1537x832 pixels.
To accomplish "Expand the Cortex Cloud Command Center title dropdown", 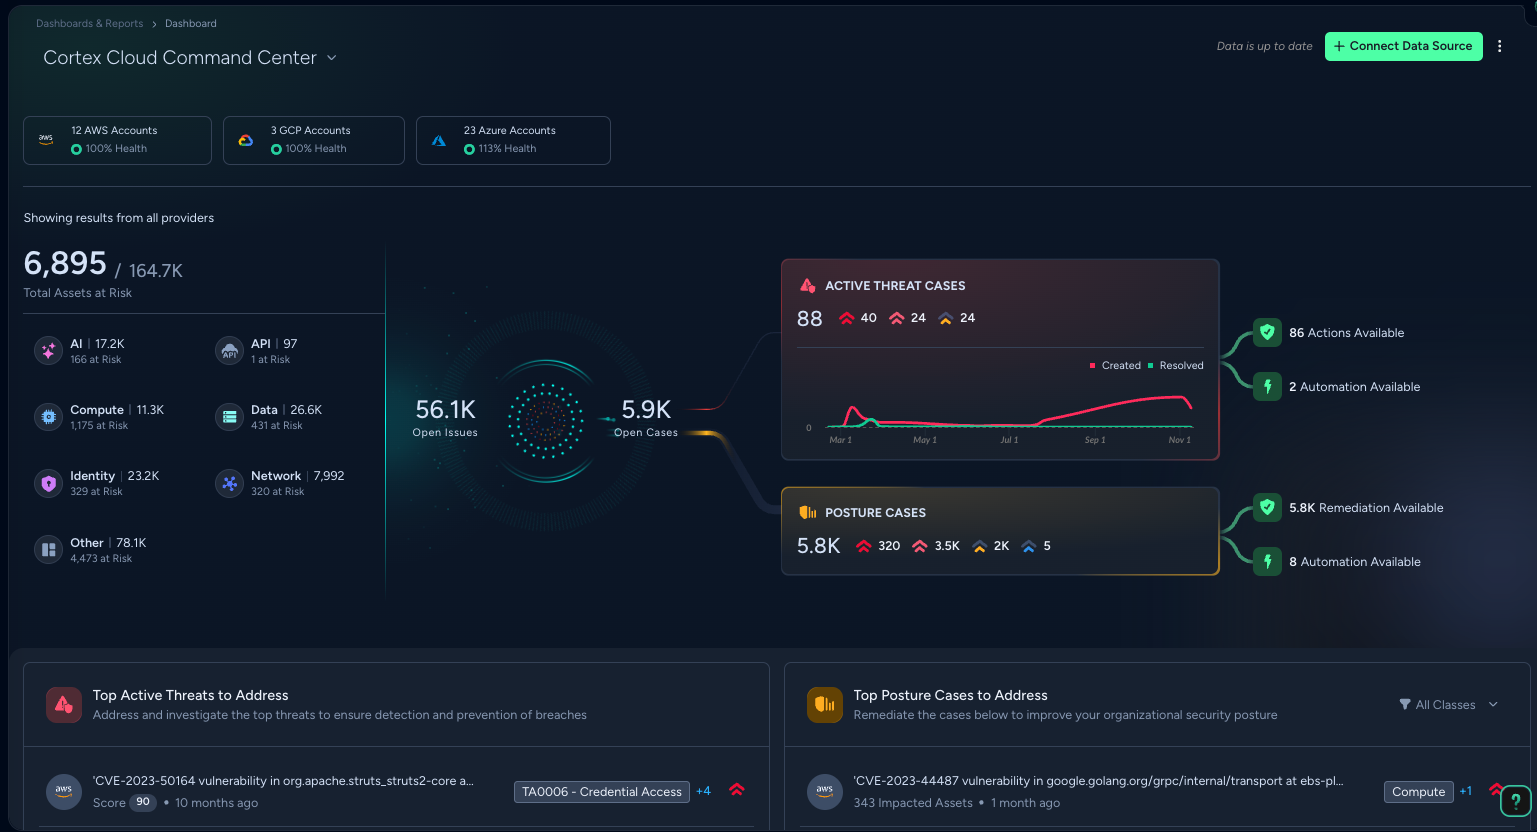I will (331, 58).
